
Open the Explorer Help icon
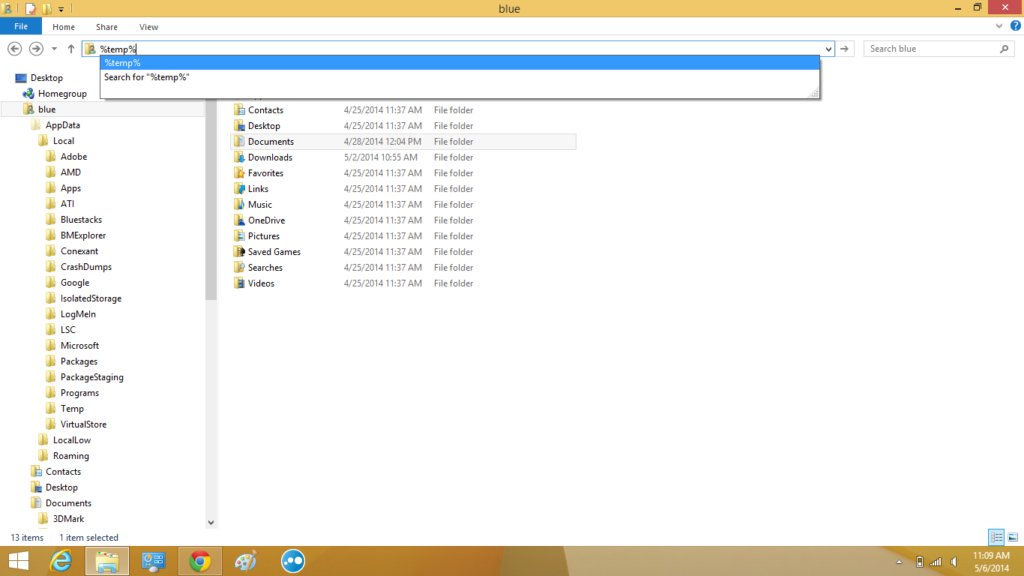(1016, 26)
